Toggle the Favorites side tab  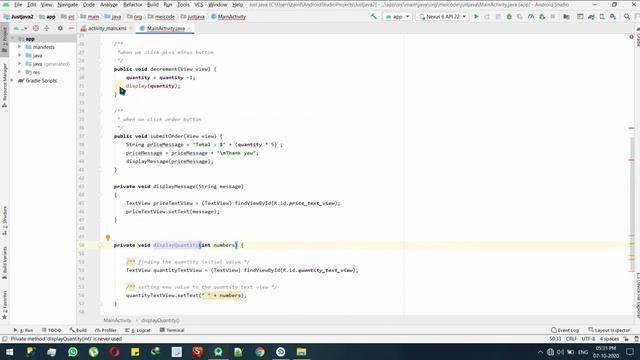[4, 304]
